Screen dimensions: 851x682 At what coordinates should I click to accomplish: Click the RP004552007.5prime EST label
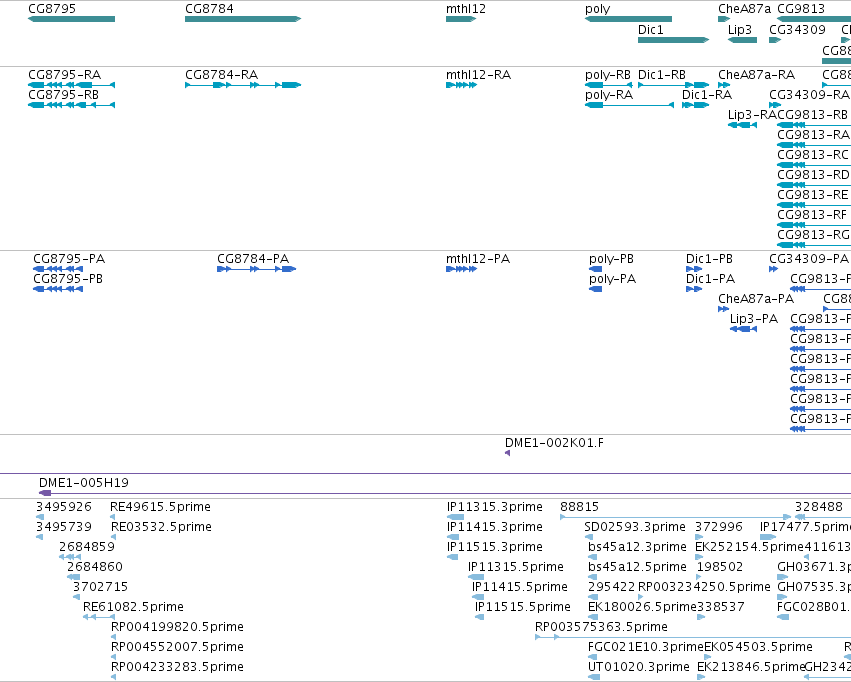[177, 647]
